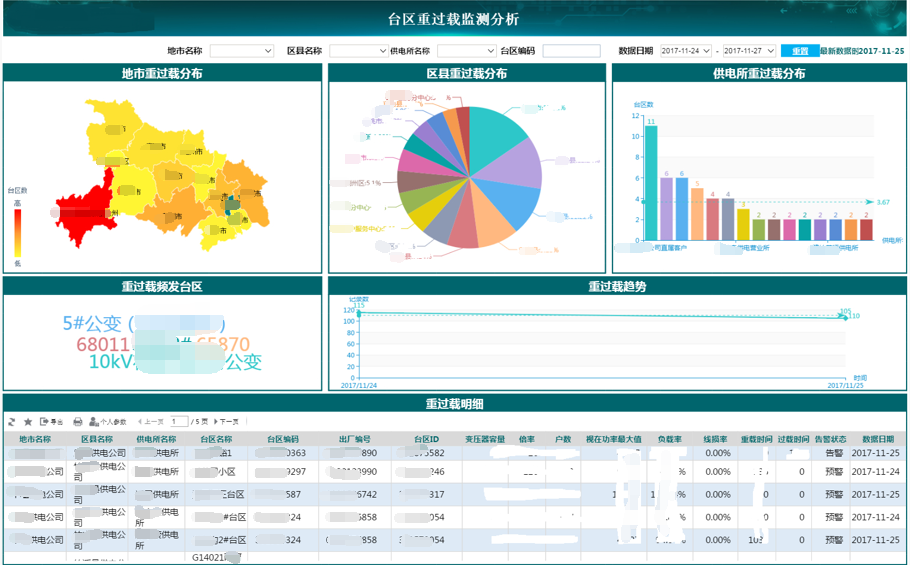Click the 重置 reset button
The height and width of the screenshot is (565, 910).
pyautogui.click(x=798, y=51)
